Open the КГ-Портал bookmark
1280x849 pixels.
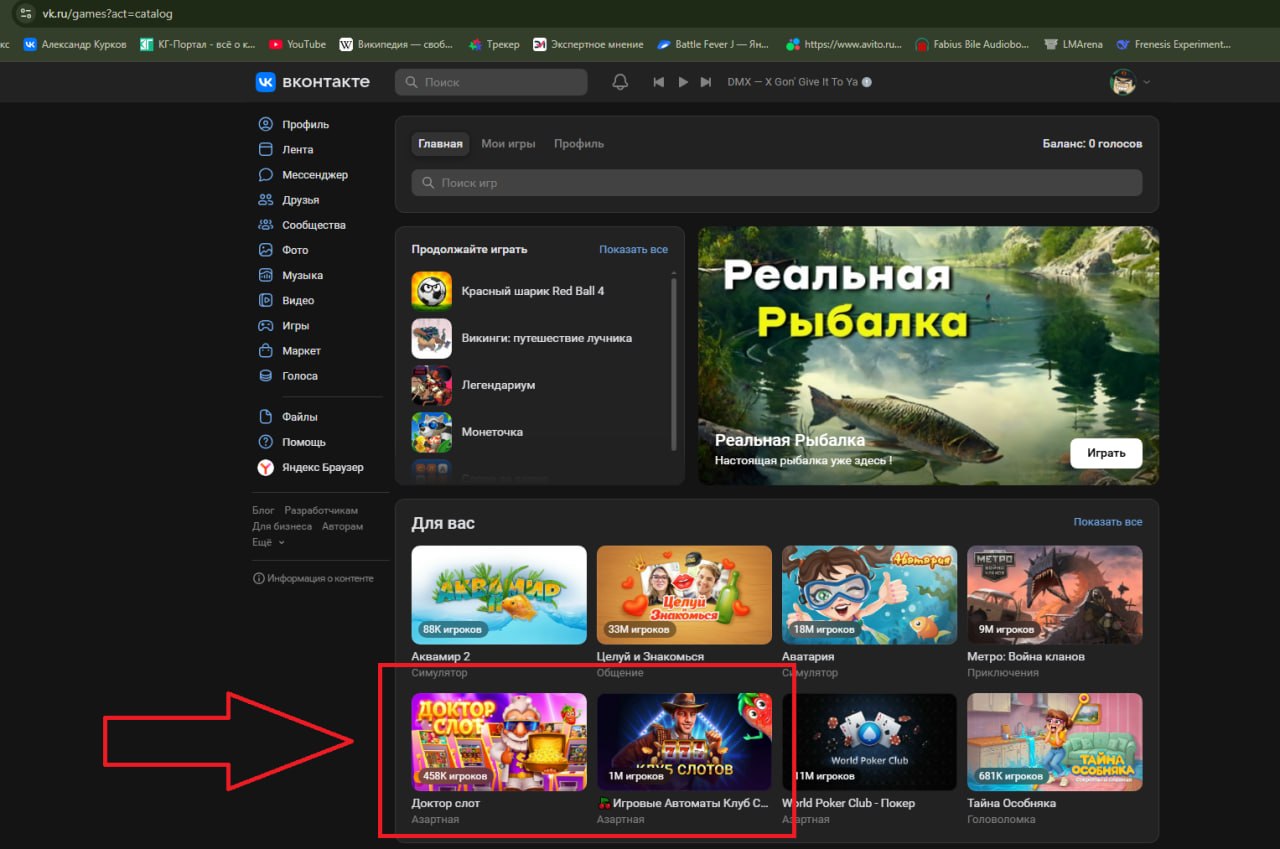click(198, 44)
